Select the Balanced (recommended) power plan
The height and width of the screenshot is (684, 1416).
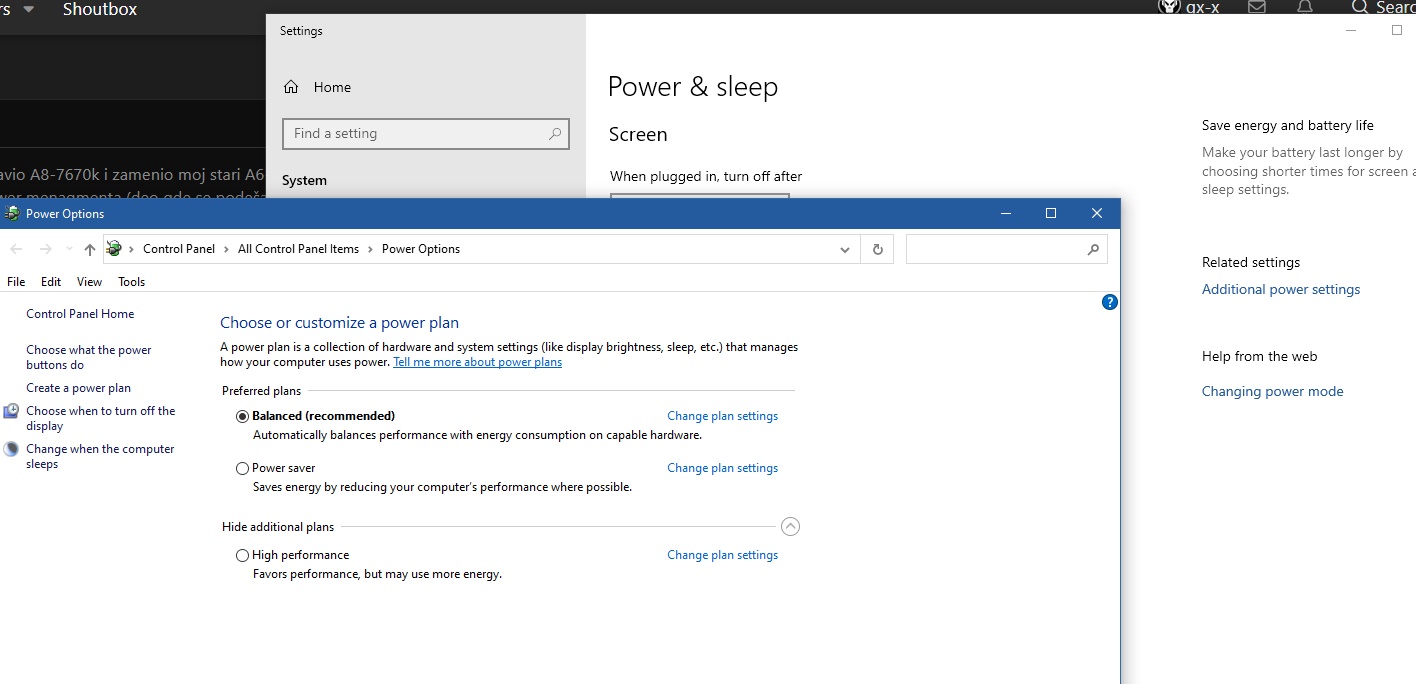pyautogui.click(x=242, y=416)
